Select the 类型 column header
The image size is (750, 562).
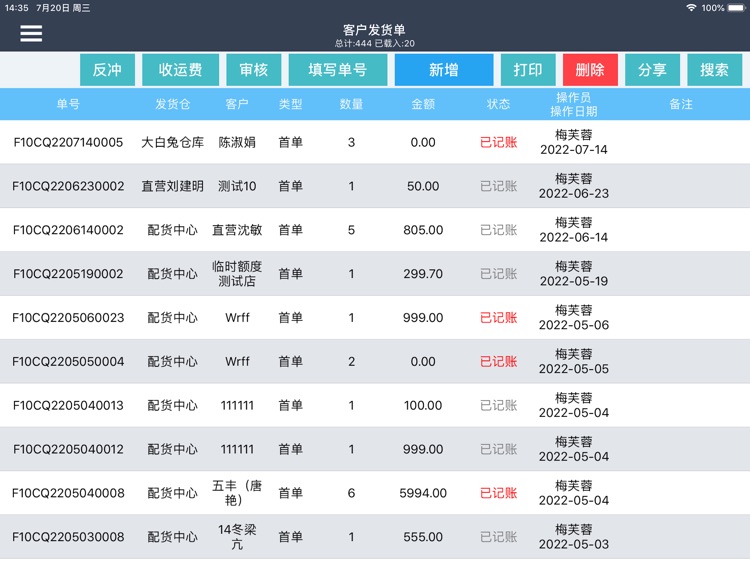(x=291, y=104)
